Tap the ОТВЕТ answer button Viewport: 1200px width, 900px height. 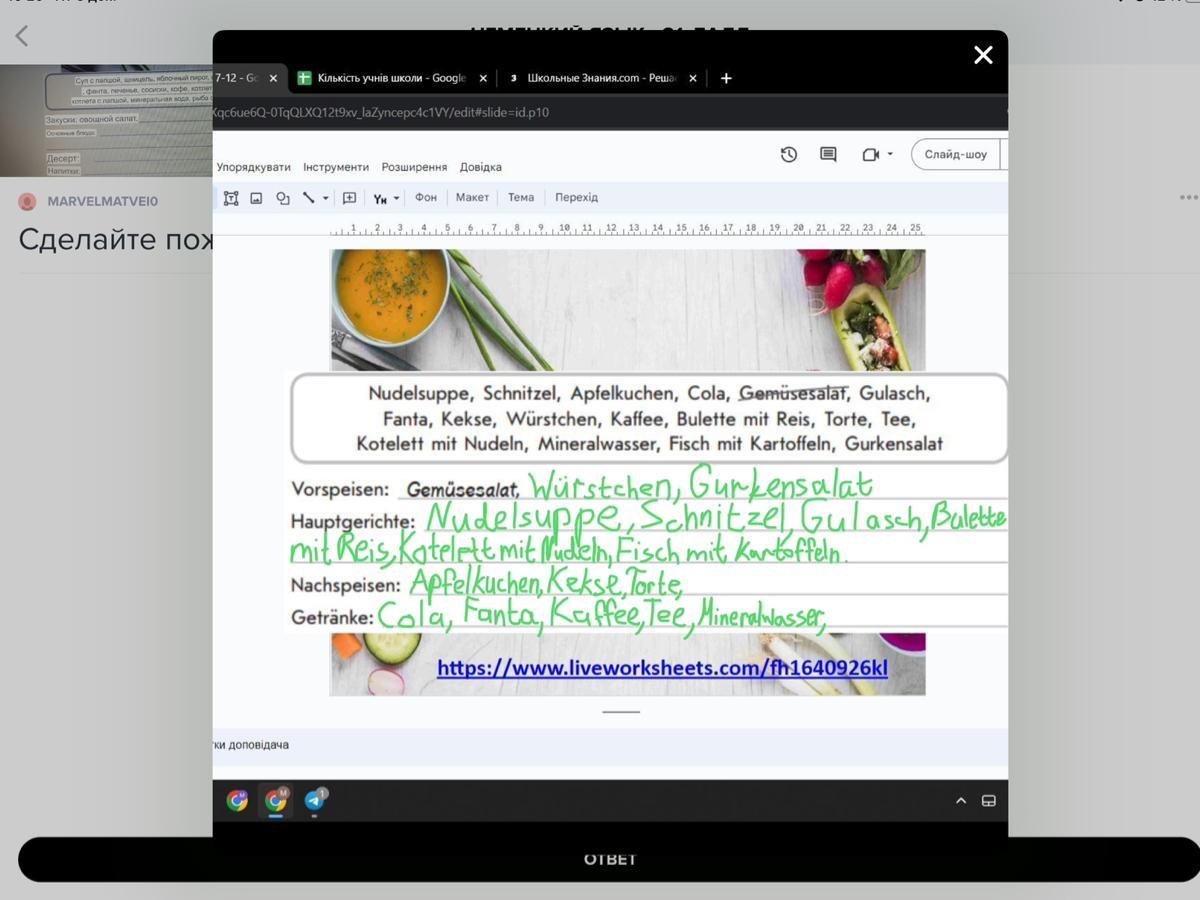point(609,859)
